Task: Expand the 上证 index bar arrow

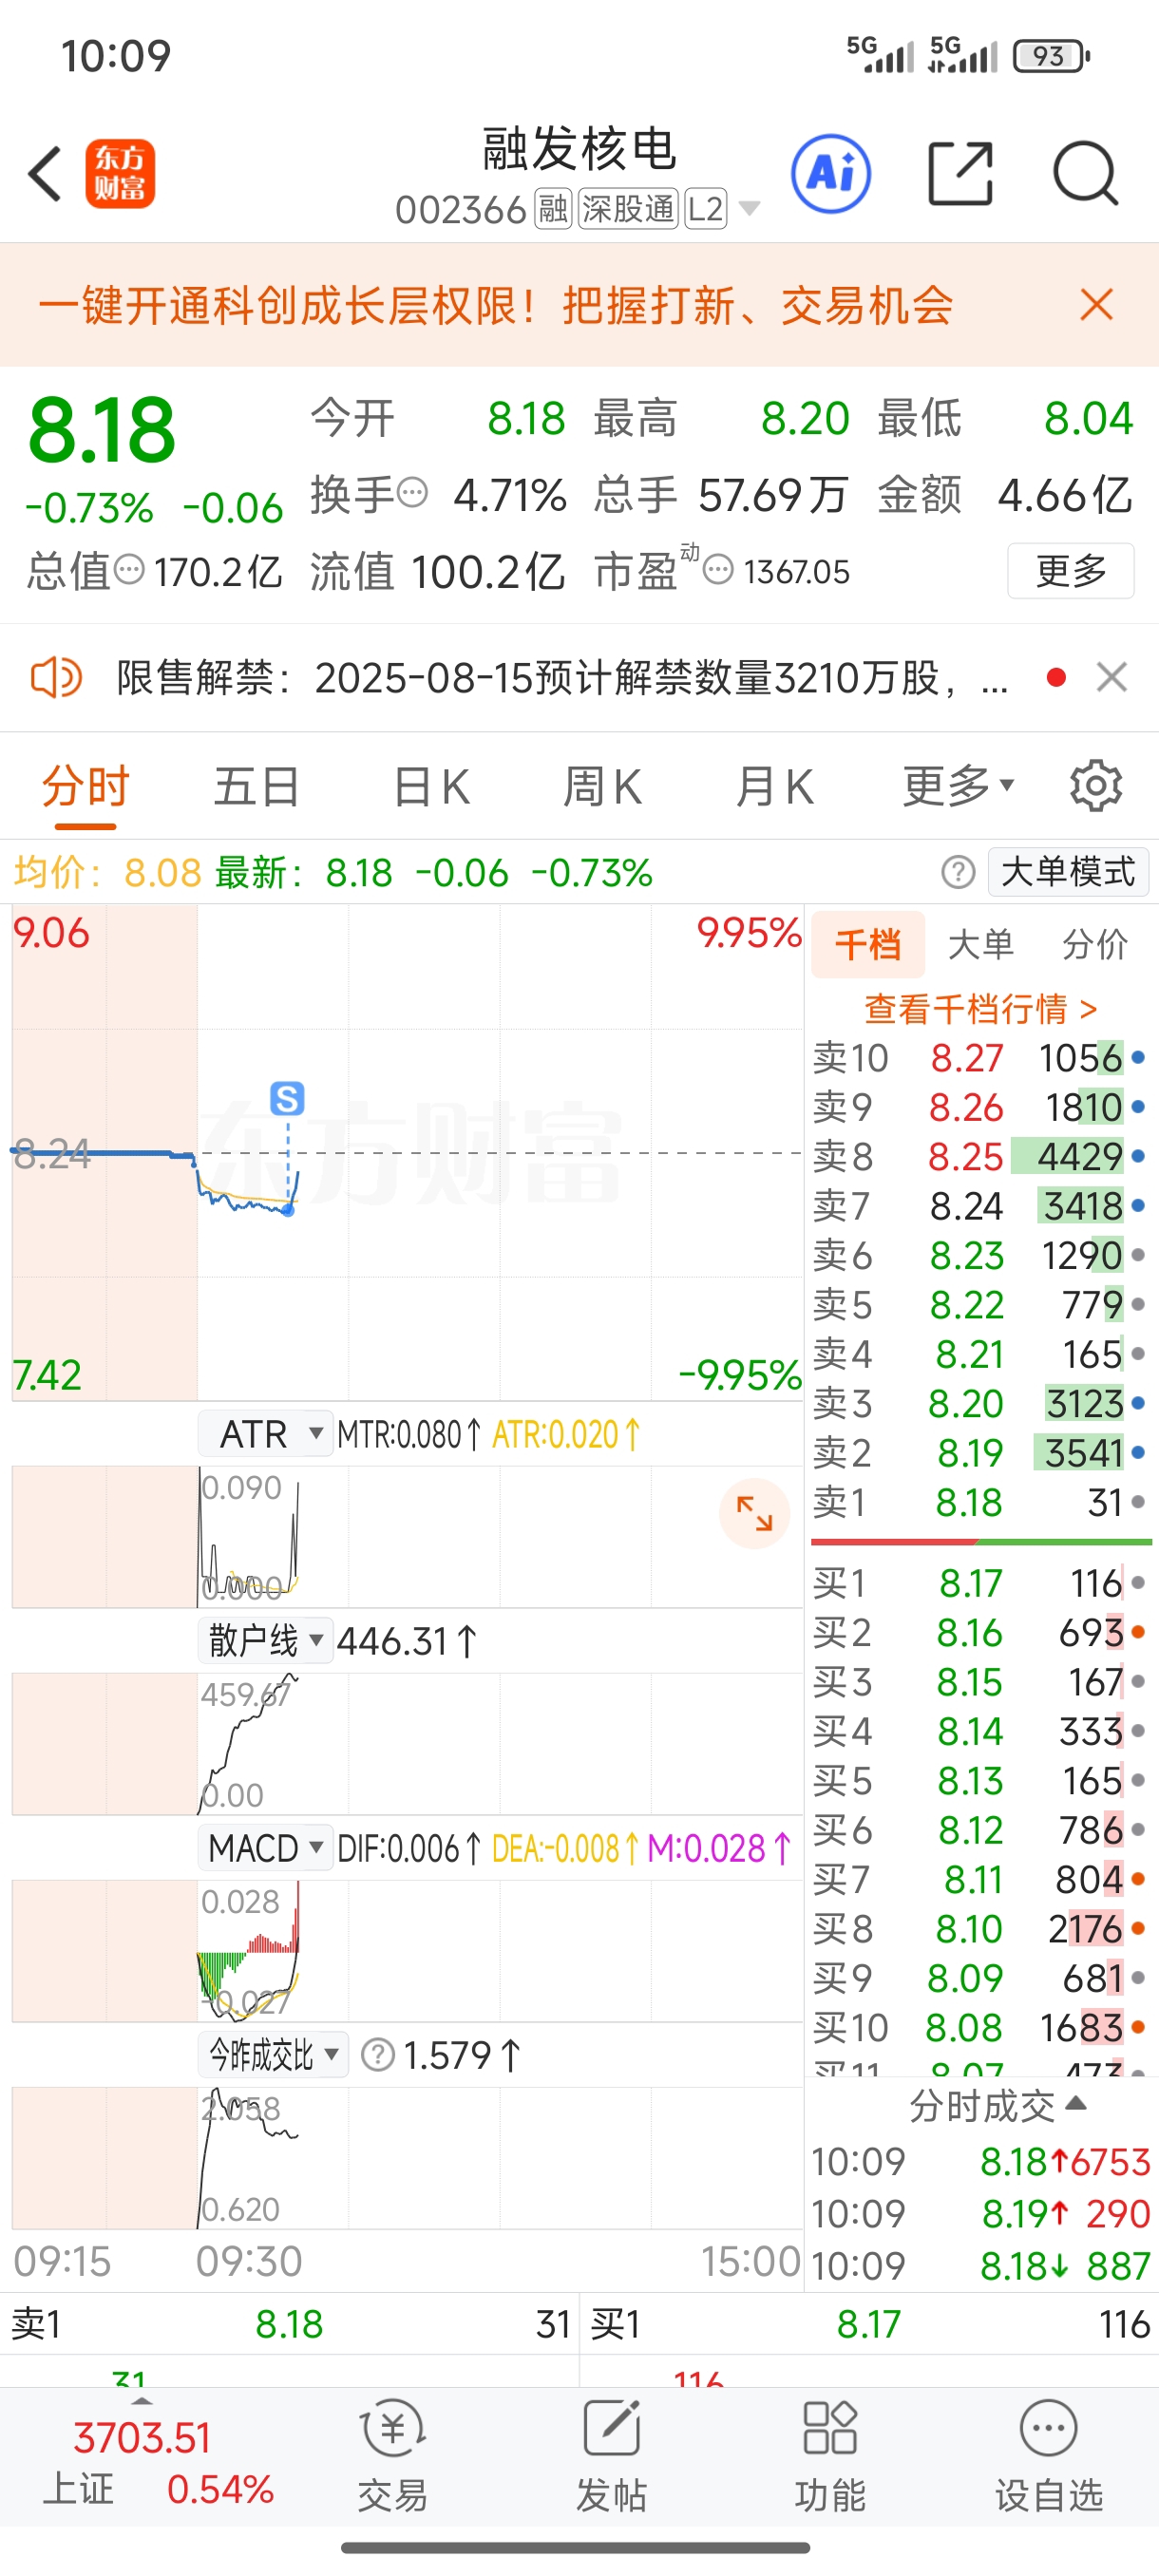Action: [x=142, y=2400]
